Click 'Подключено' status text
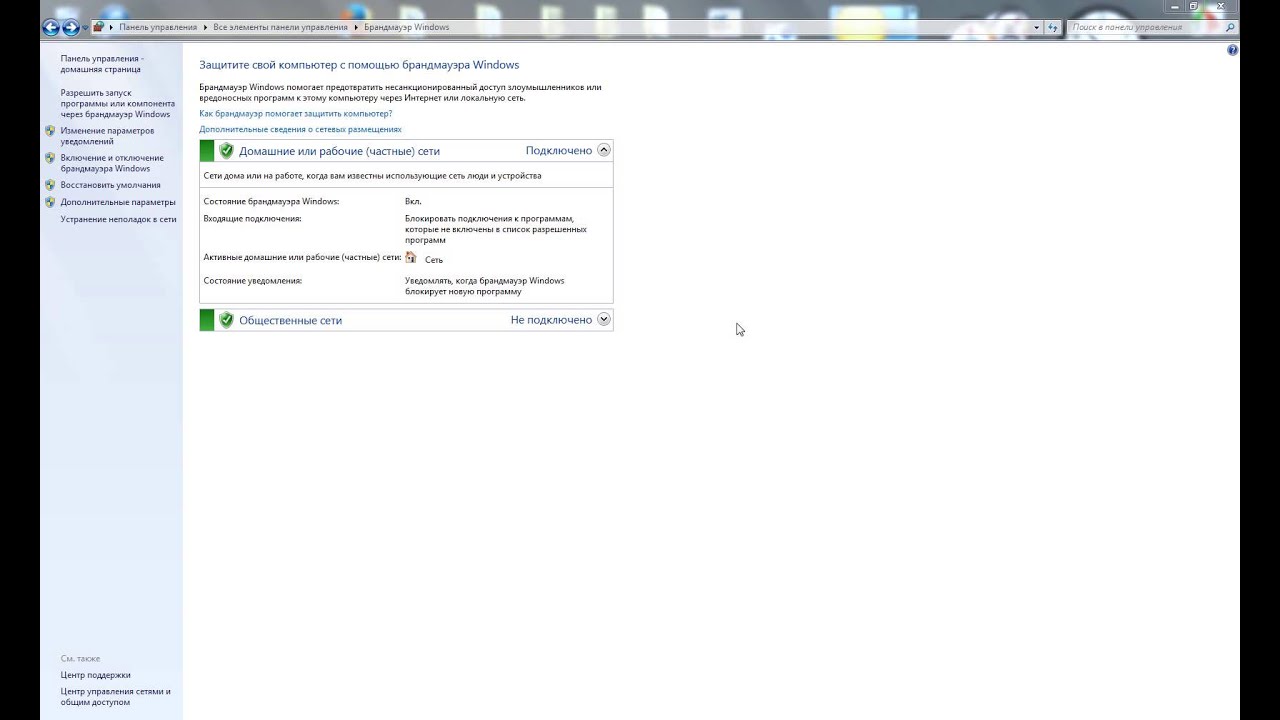This screenshot has width=1280, height=720. (559, 151)
